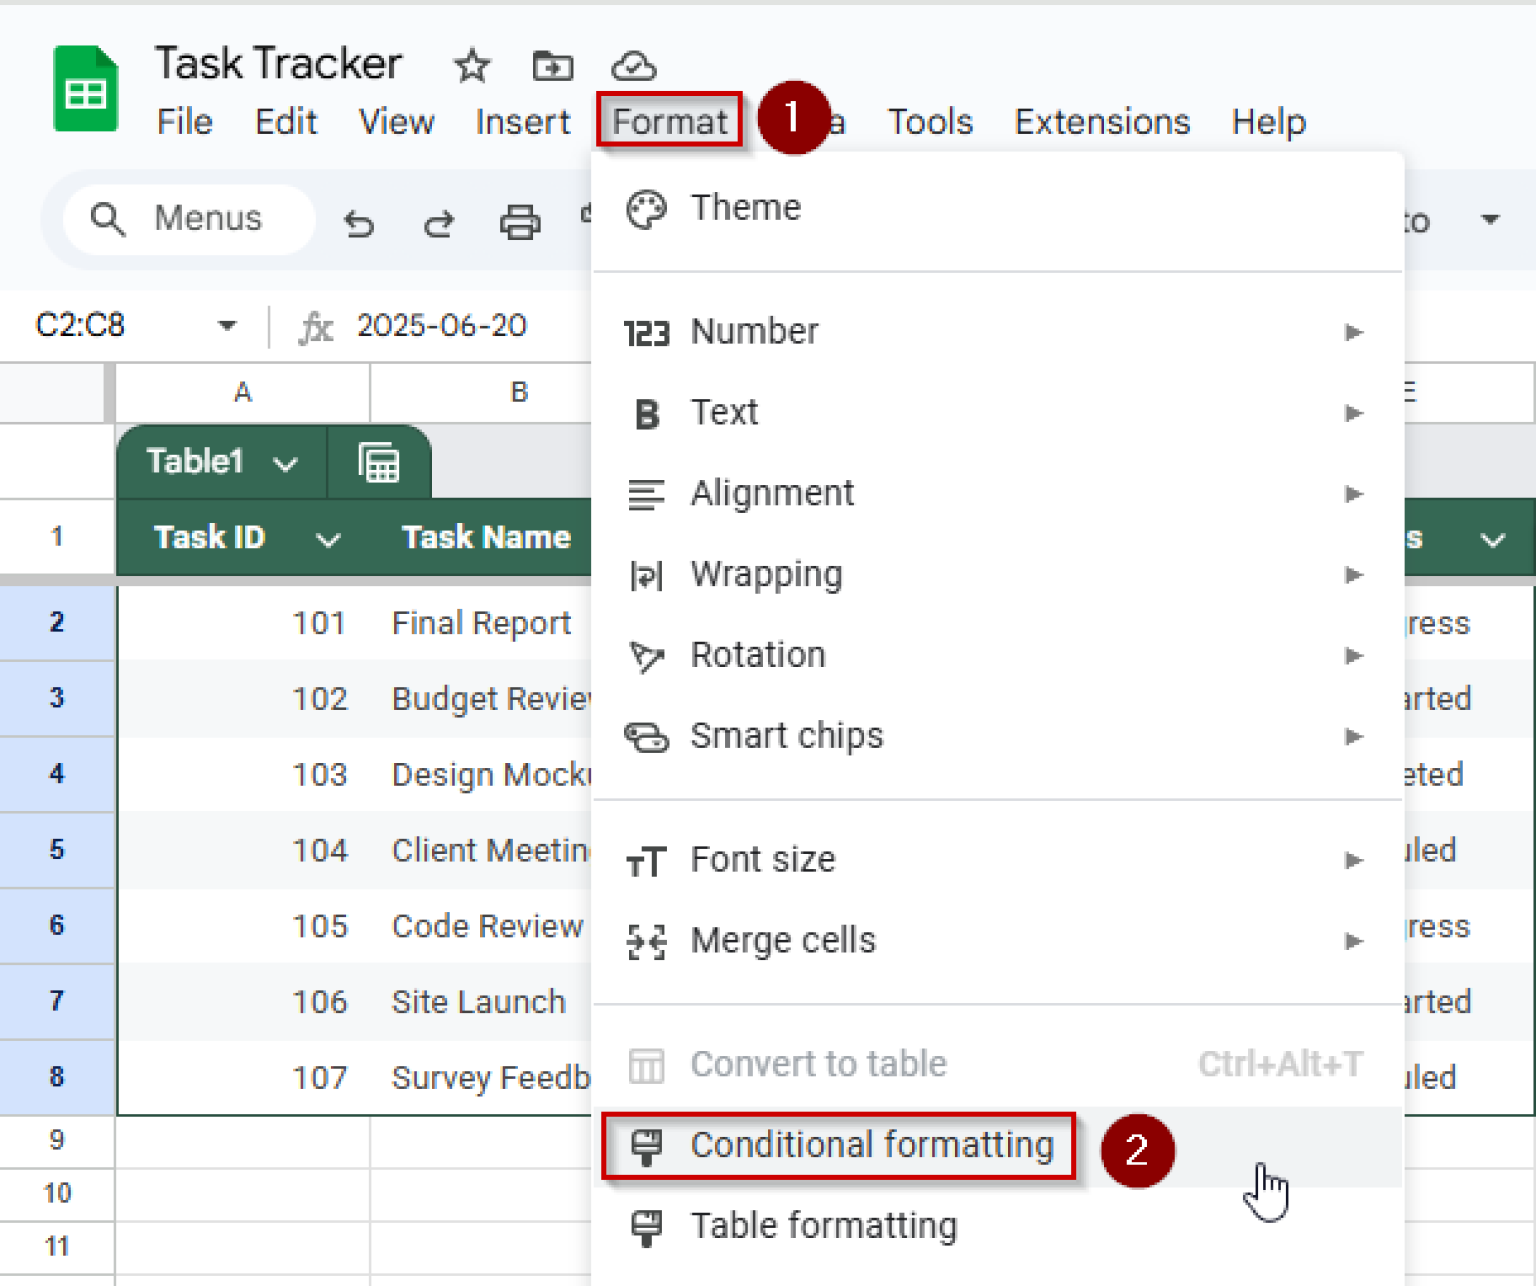The width and height of the screenshot is (1536, 1286).
Task: Print the spreadsheet
Action: pyautogui.click(x=519, y=223)
